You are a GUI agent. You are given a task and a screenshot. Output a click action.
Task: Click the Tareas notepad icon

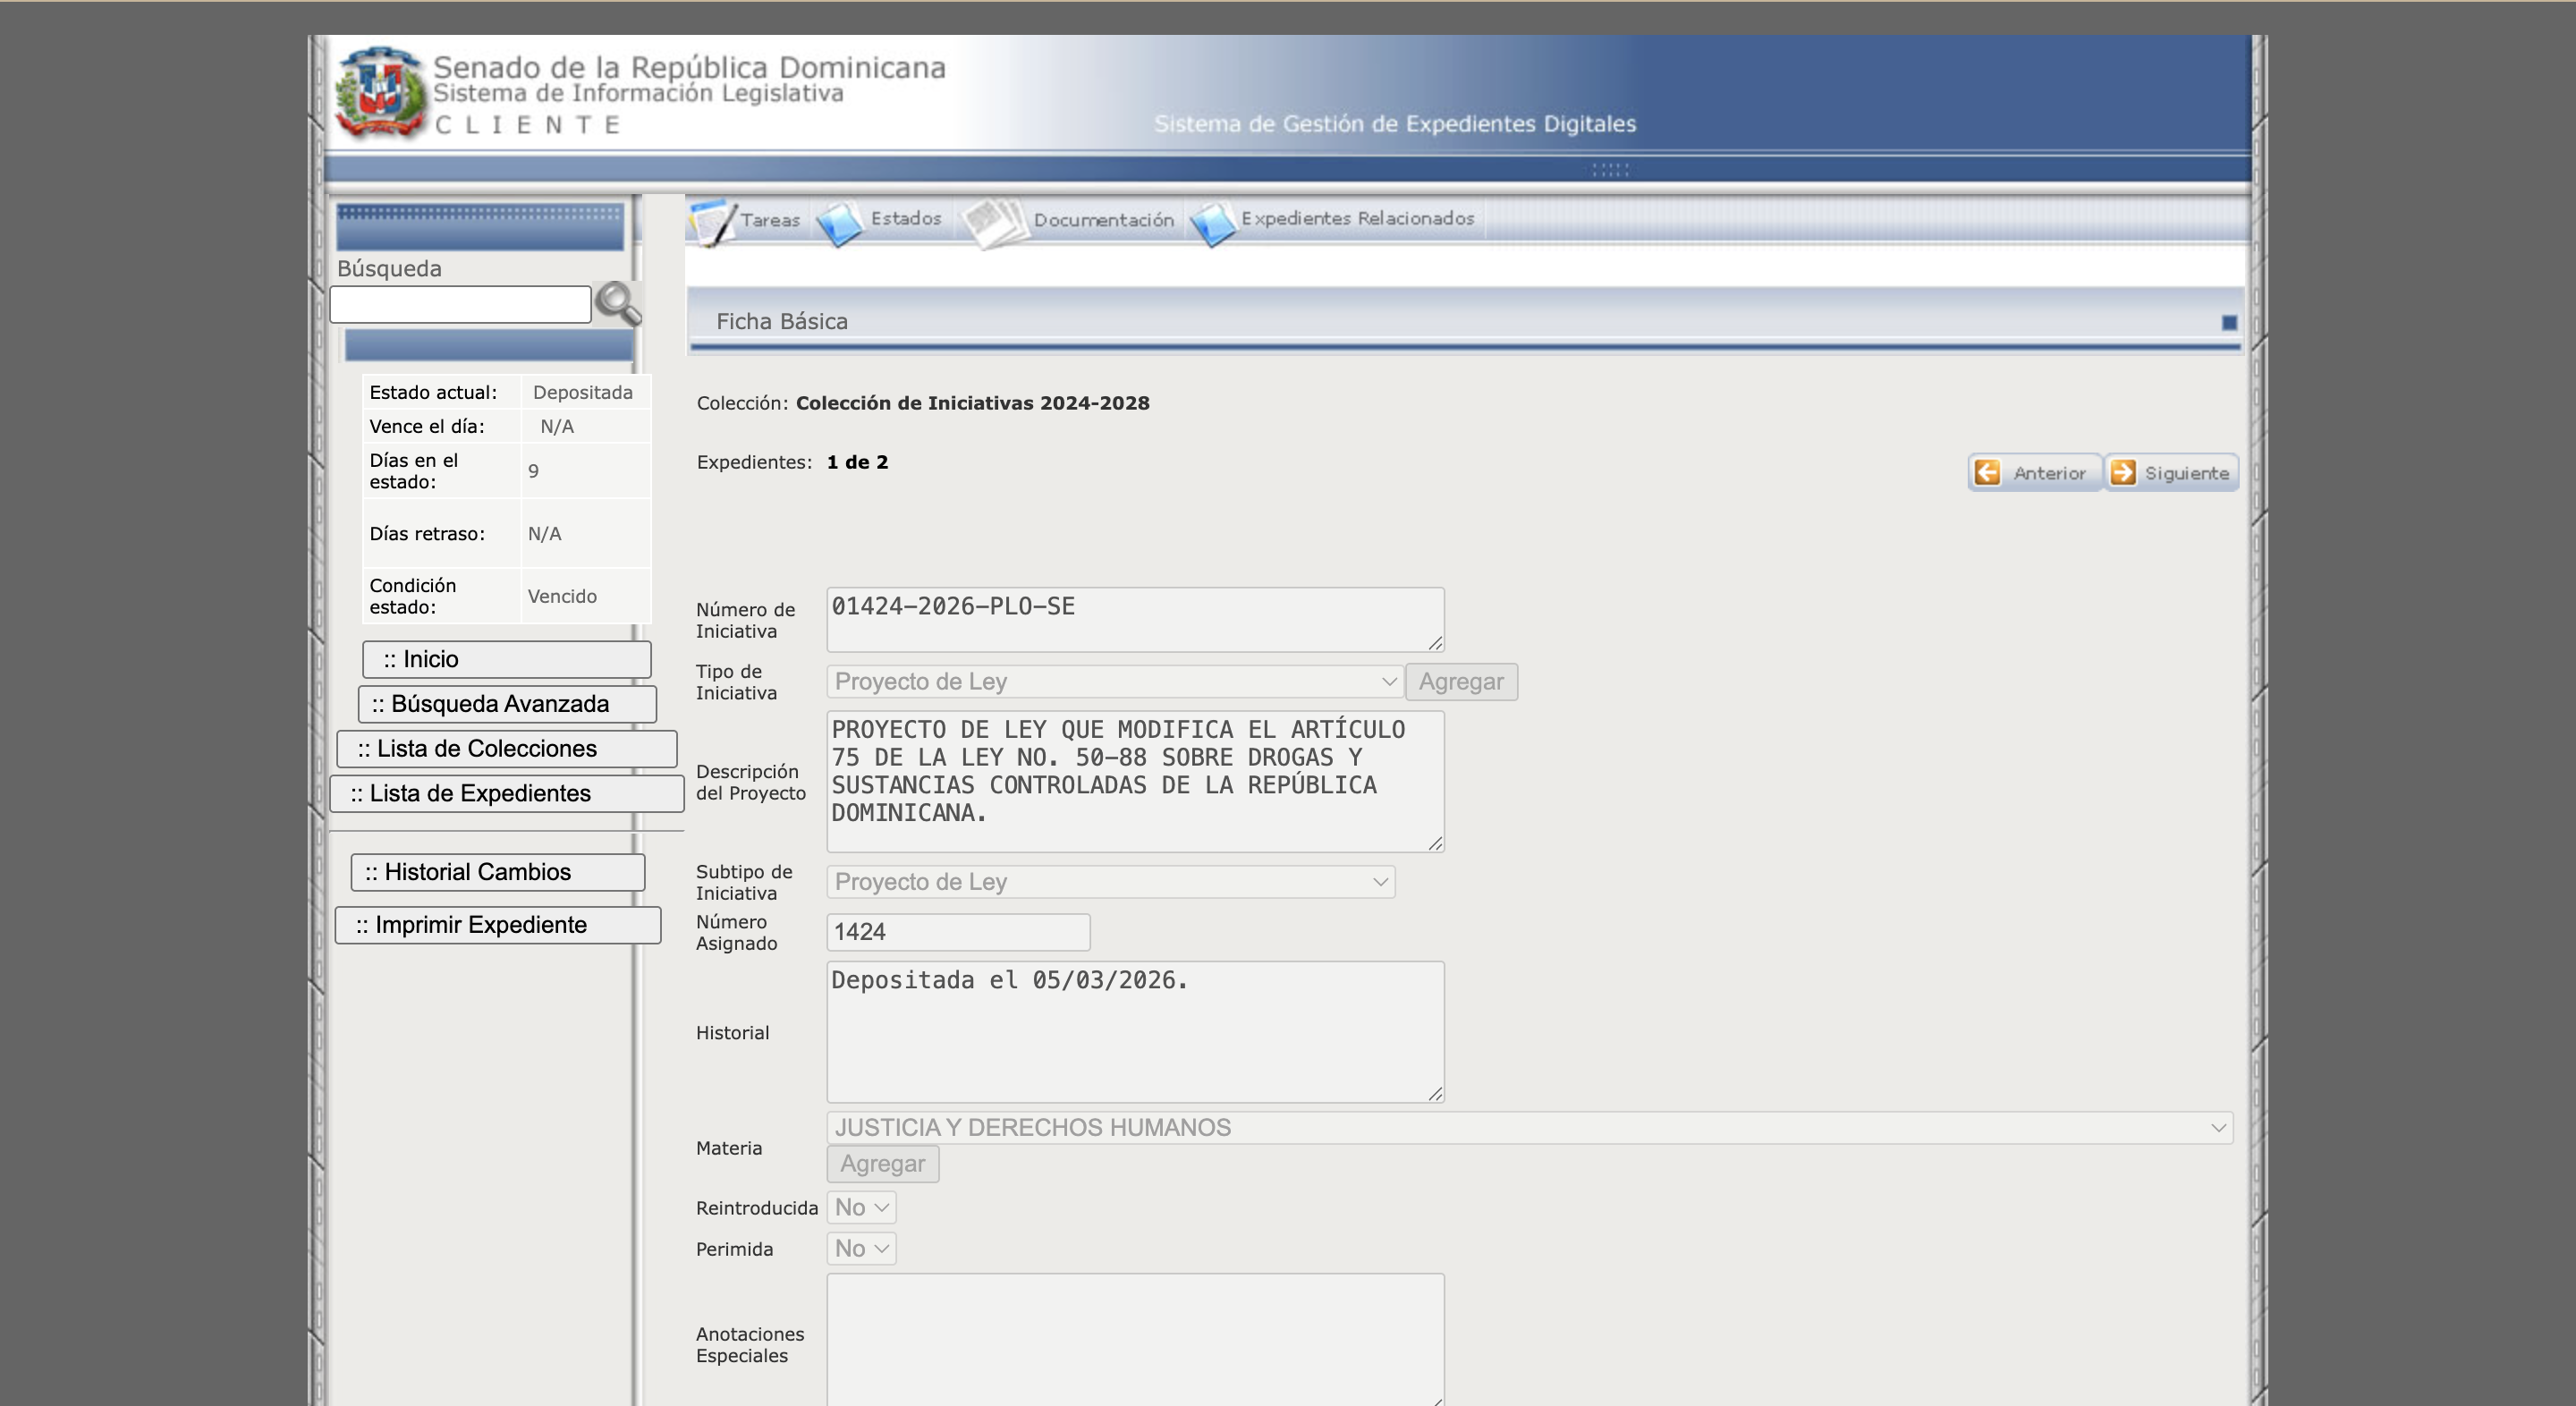pyautogui.click(x=713, y=221)
